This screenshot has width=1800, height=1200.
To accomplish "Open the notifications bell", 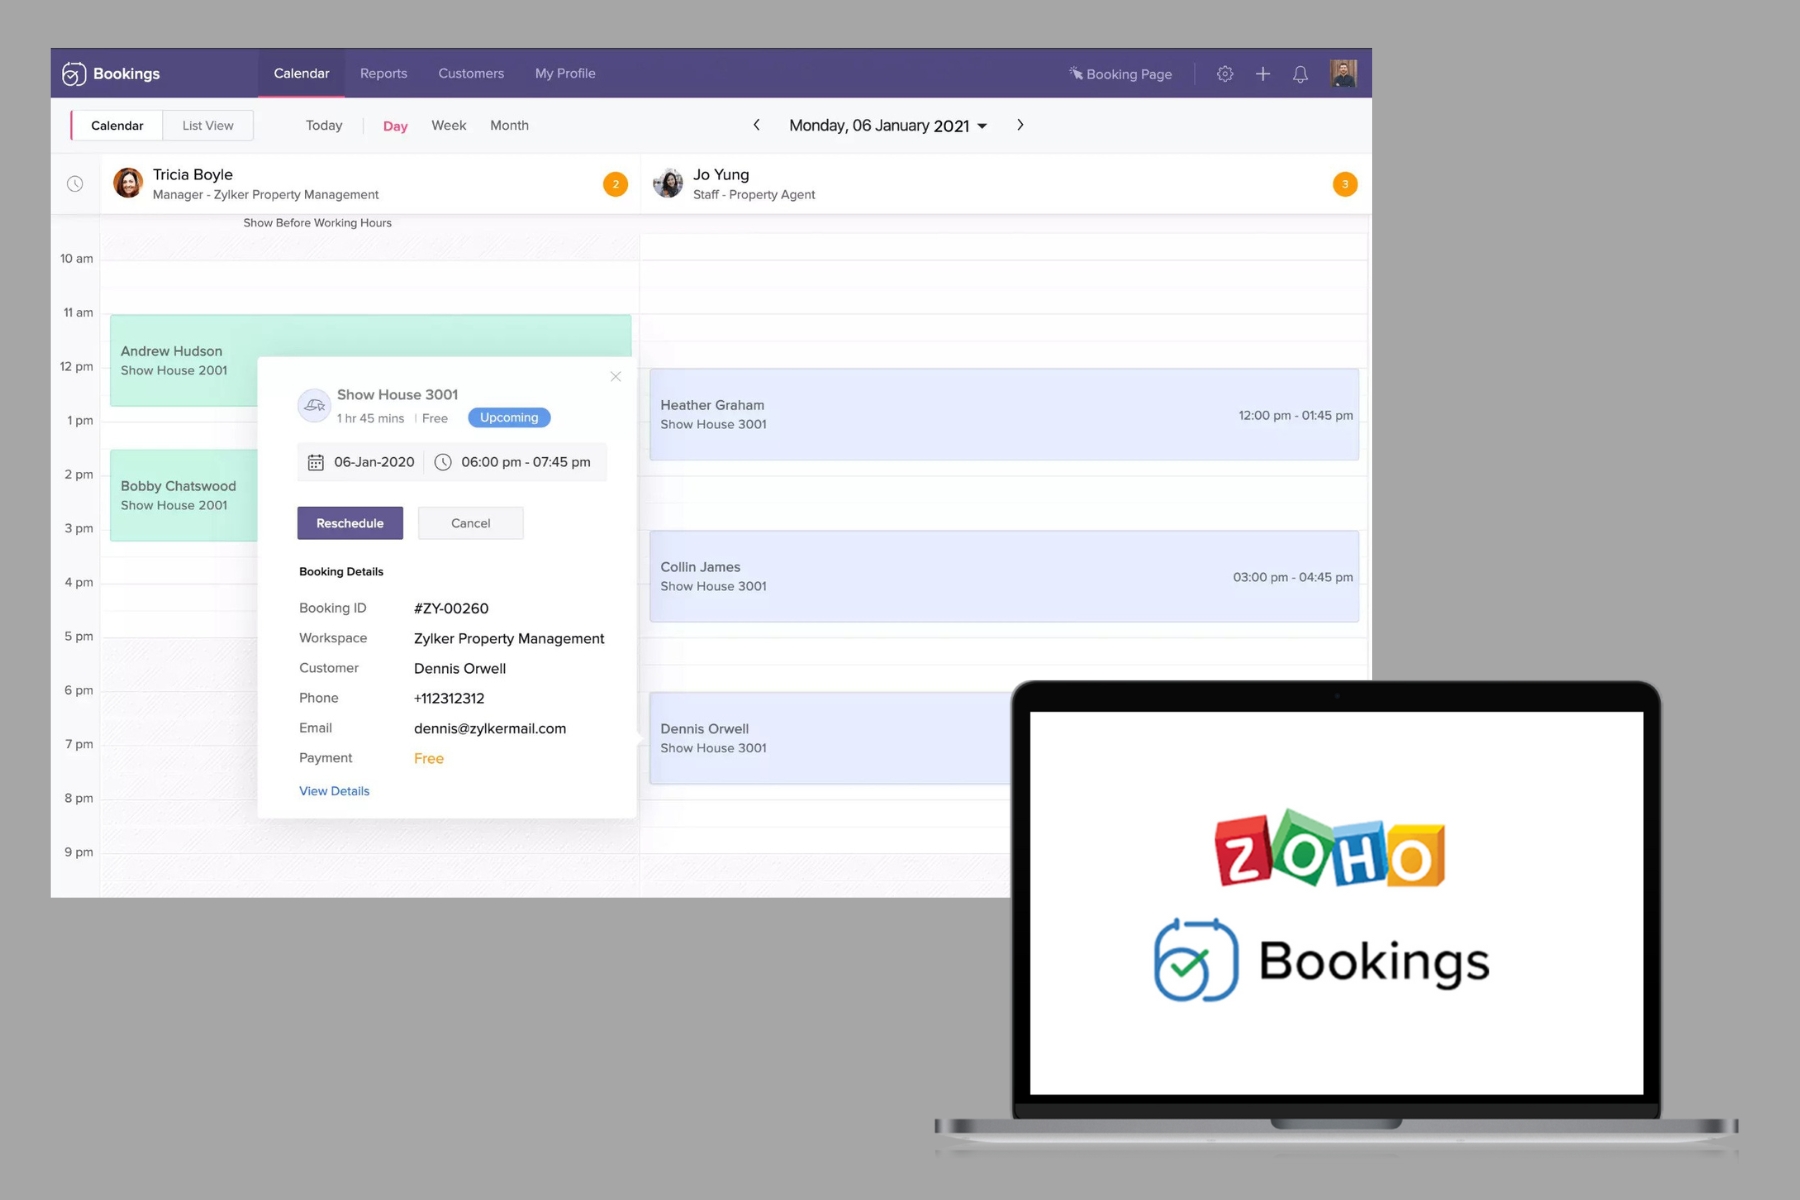I will coord(1300,74).
